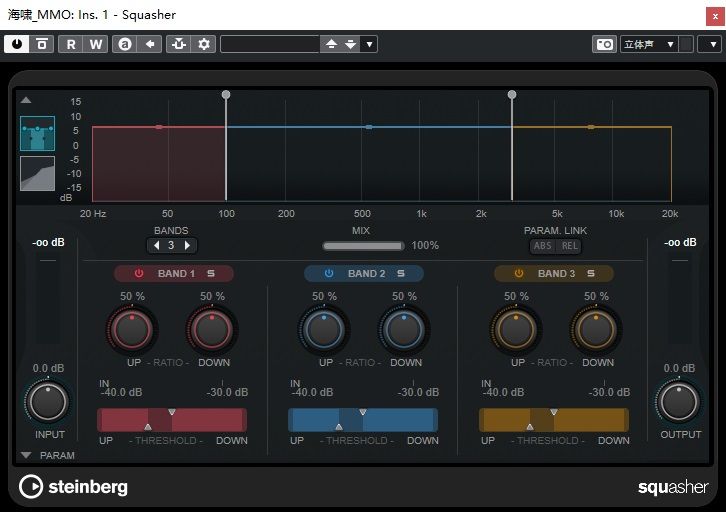Image resolution: width=726 pixels, height=512 pixels.
Task: Click the INPUT gain knob
Action: click(48, 401)
